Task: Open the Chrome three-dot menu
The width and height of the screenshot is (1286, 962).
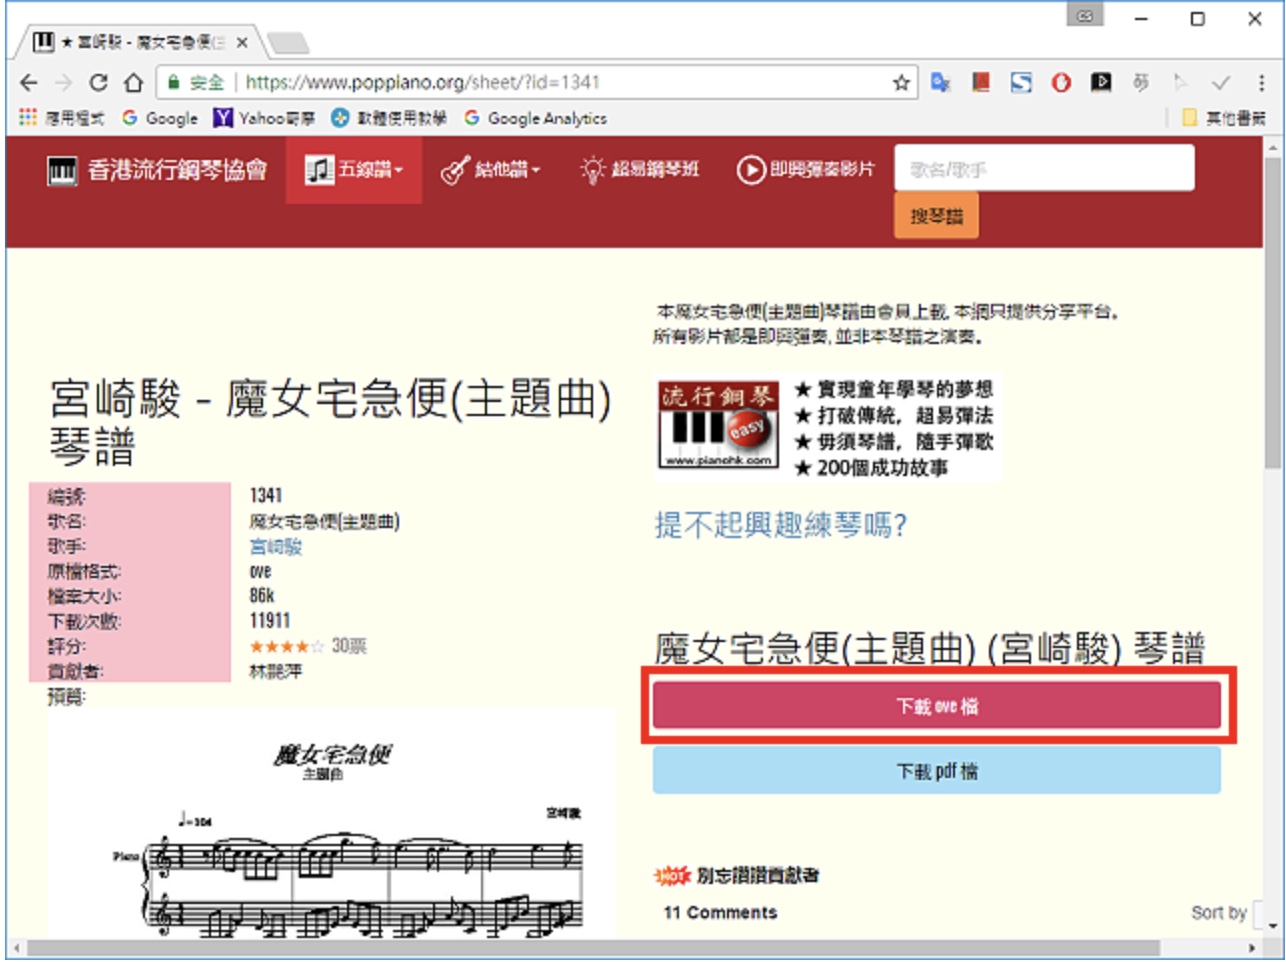Action: coord(1261,82)
